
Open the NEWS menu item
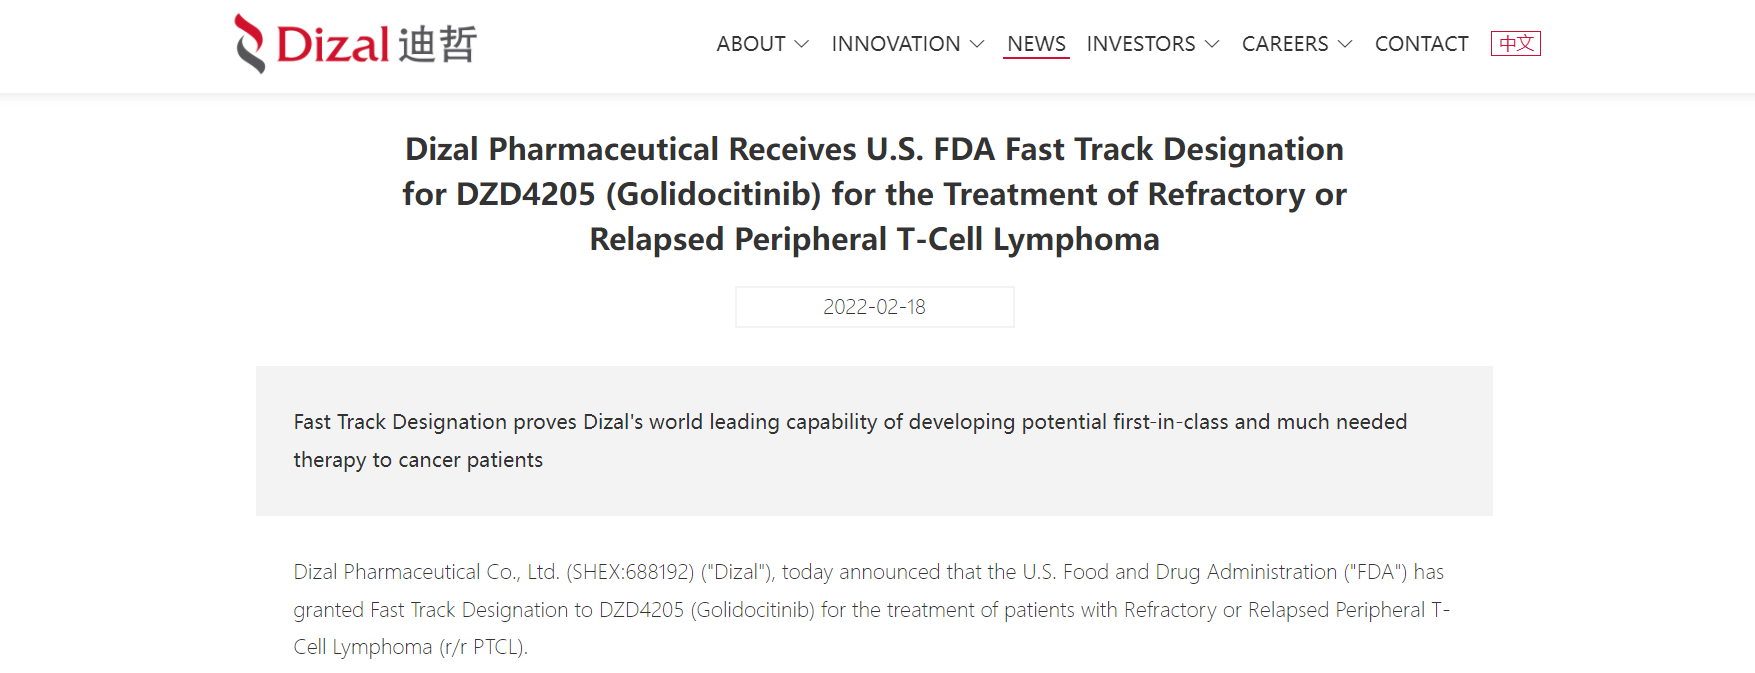(x=1036, y=44)
